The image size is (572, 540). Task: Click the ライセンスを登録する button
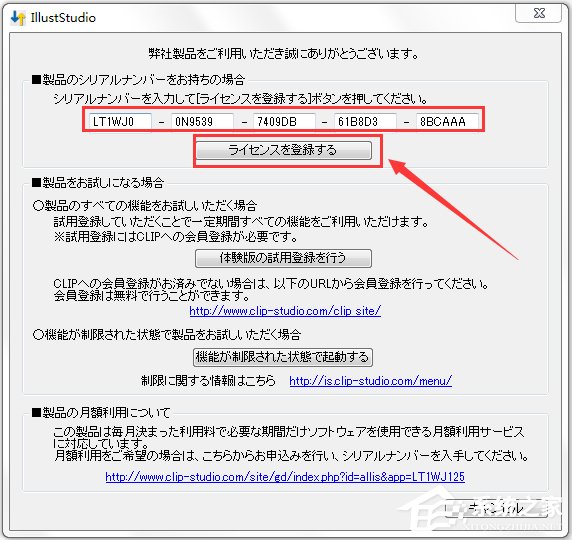(x=283, y=150)
